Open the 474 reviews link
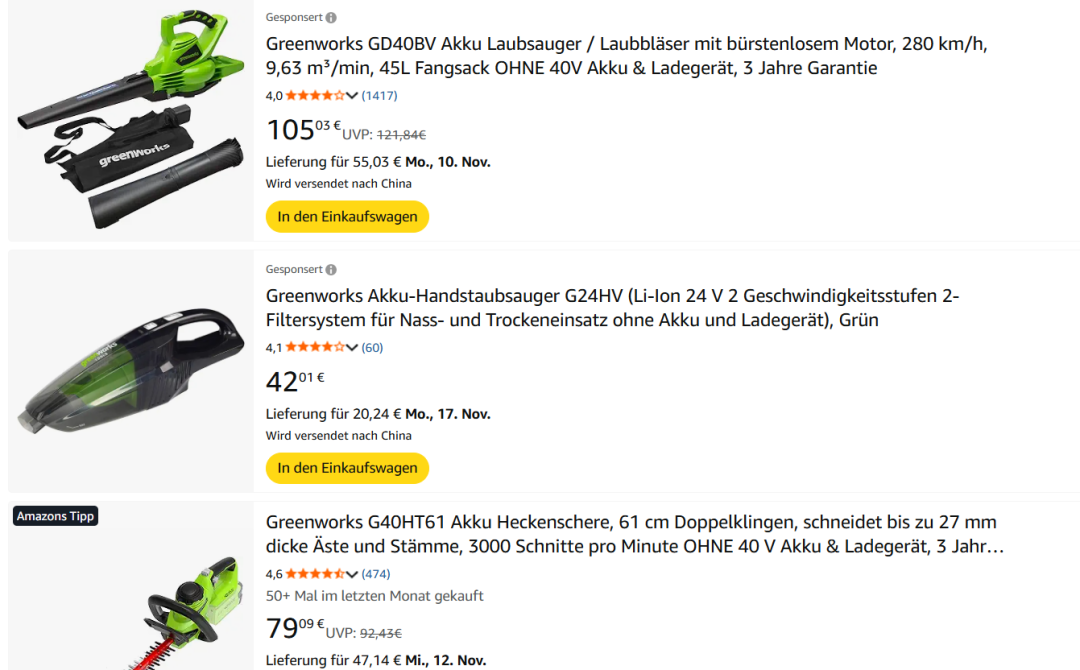The width and height of the screenshot is (1080, 670). 376,574
